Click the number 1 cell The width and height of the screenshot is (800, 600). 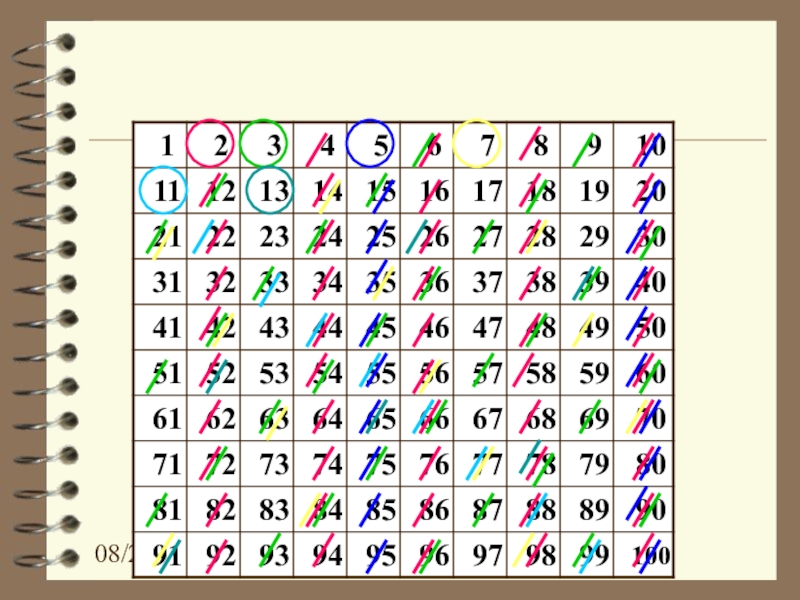(x=160, y=145)
